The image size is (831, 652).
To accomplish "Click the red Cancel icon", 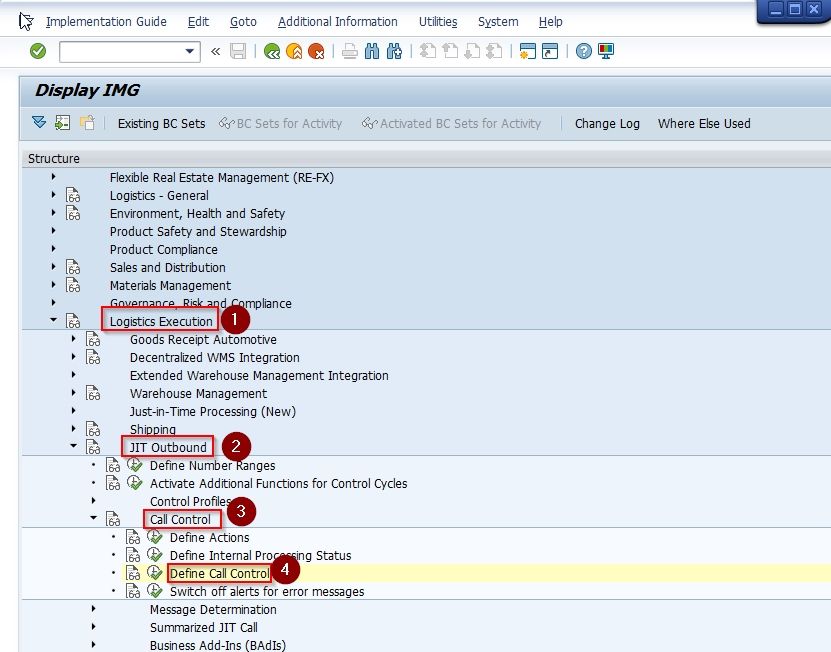I will pyautogui.click(x=316, y=51).
